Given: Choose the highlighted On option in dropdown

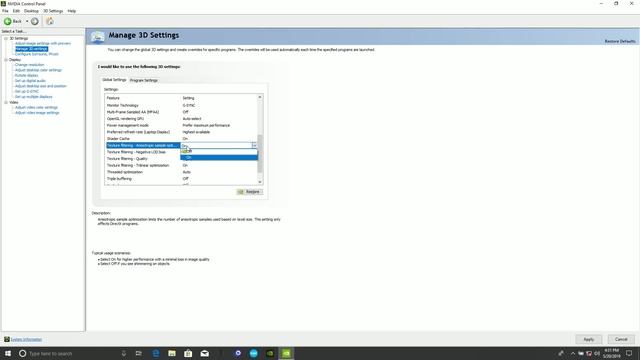Looking at the screenshot, I should coord(219,157).
